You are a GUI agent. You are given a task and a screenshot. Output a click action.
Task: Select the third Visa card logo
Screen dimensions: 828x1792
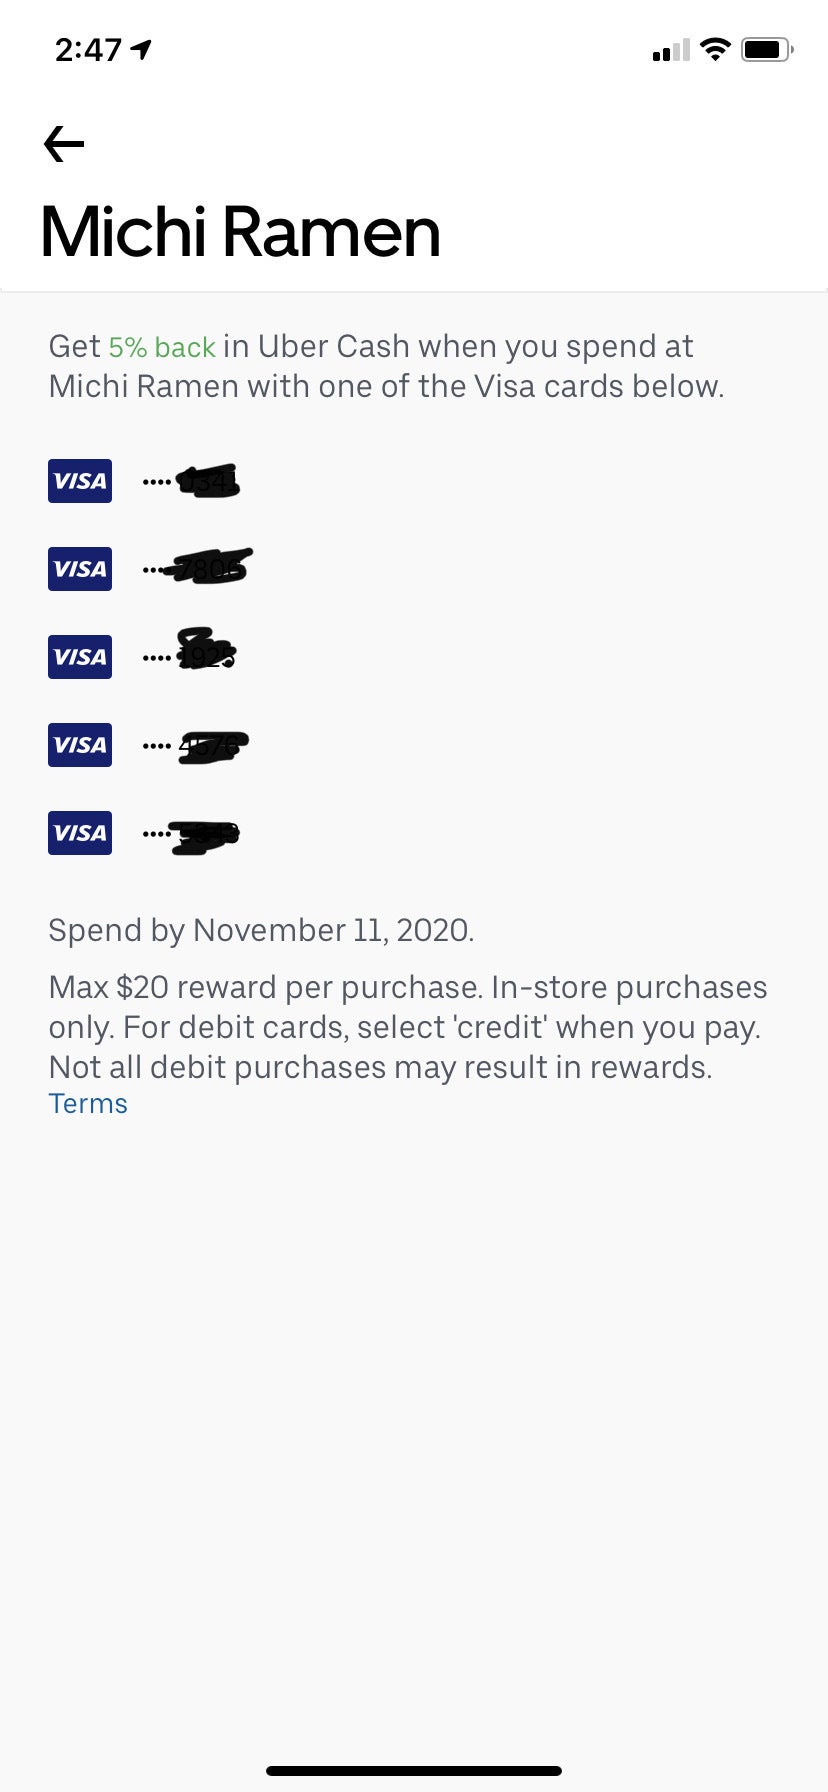pos(80,657)
